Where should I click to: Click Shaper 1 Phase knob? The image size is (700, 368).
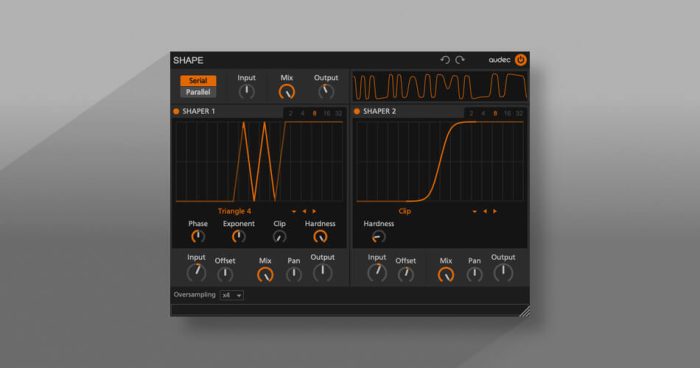click(x=198, y=237)
